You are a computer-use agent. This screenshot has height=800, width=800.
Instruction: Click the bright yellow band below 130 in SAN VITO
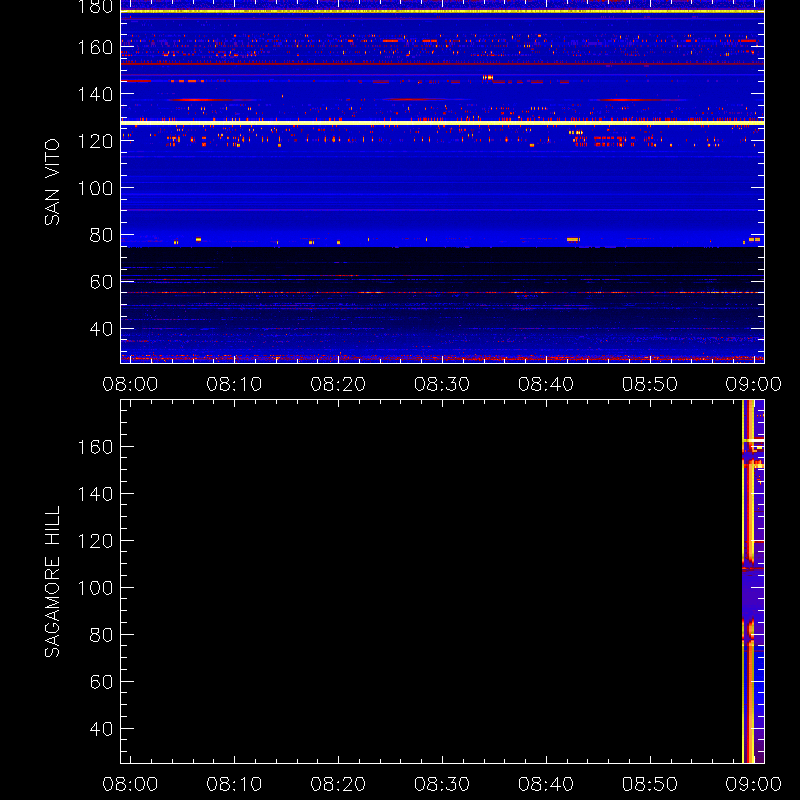coord(442,123)
